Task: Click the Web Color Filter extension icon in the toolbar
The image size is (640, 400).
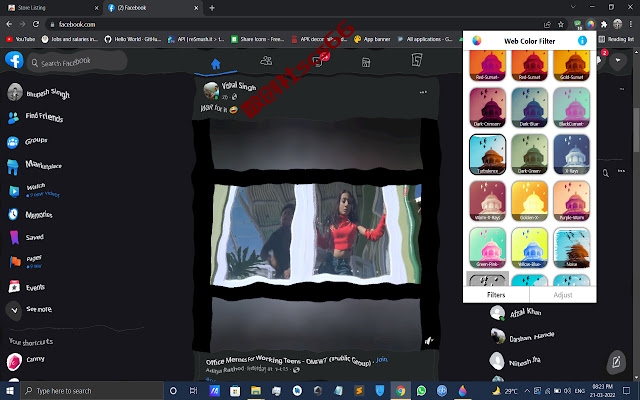Action: tap(591, 24)
